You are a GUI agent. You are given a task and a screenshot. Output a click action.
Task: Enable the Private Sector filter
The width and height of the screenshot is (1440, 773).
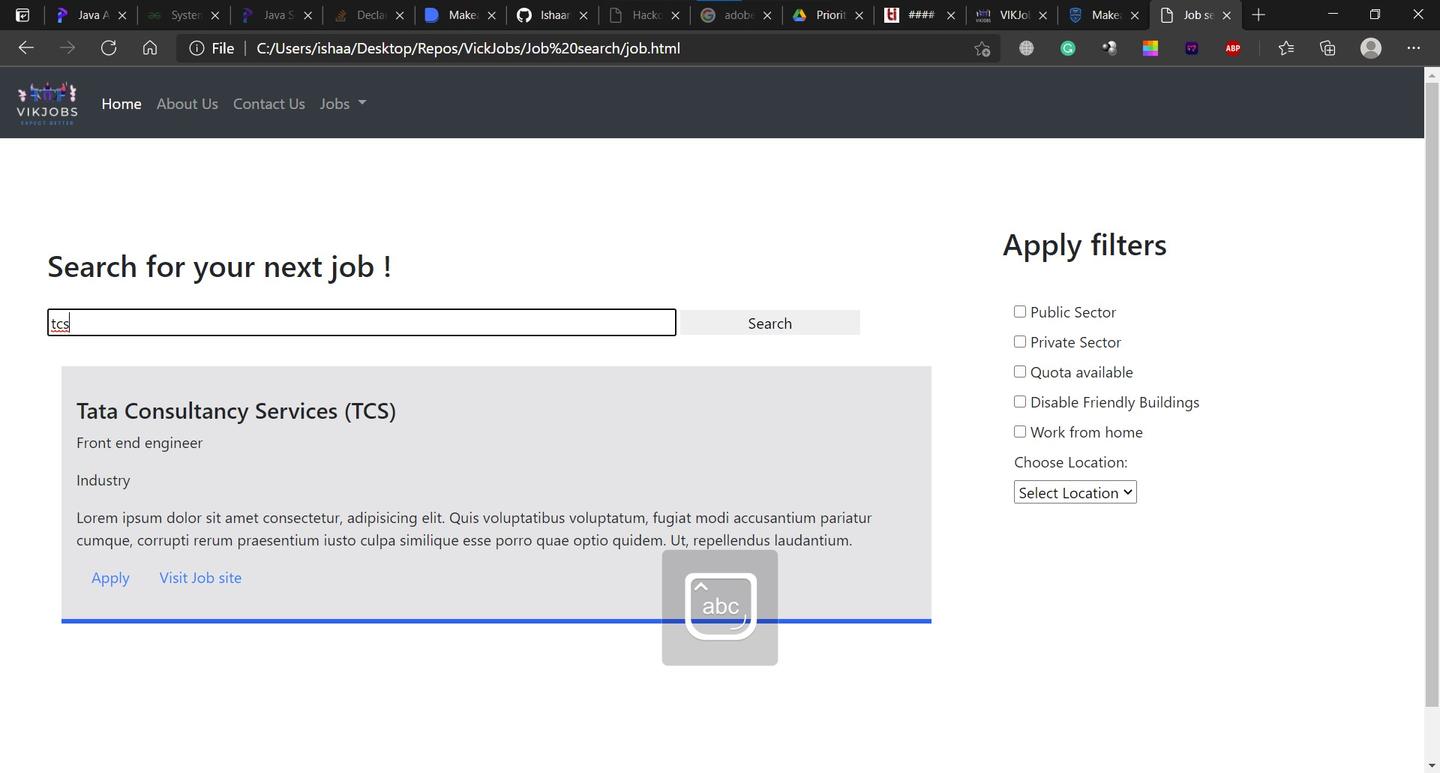point(1020,342)
